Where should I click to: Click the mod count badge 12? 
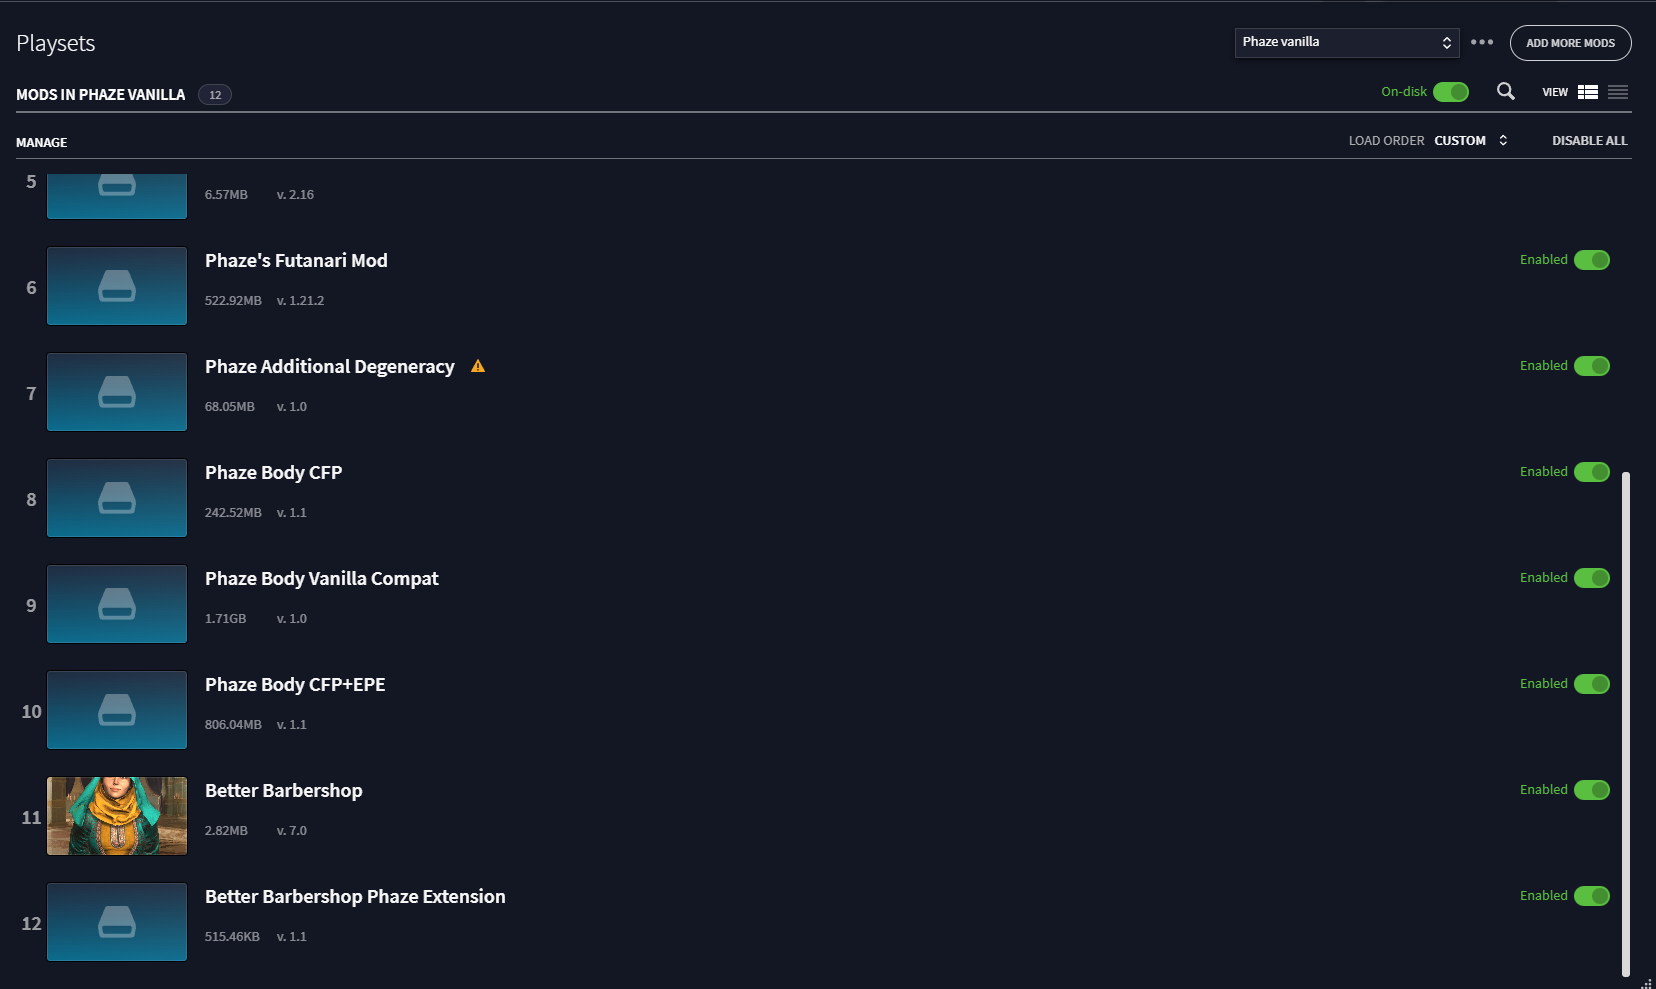(215, 95)
